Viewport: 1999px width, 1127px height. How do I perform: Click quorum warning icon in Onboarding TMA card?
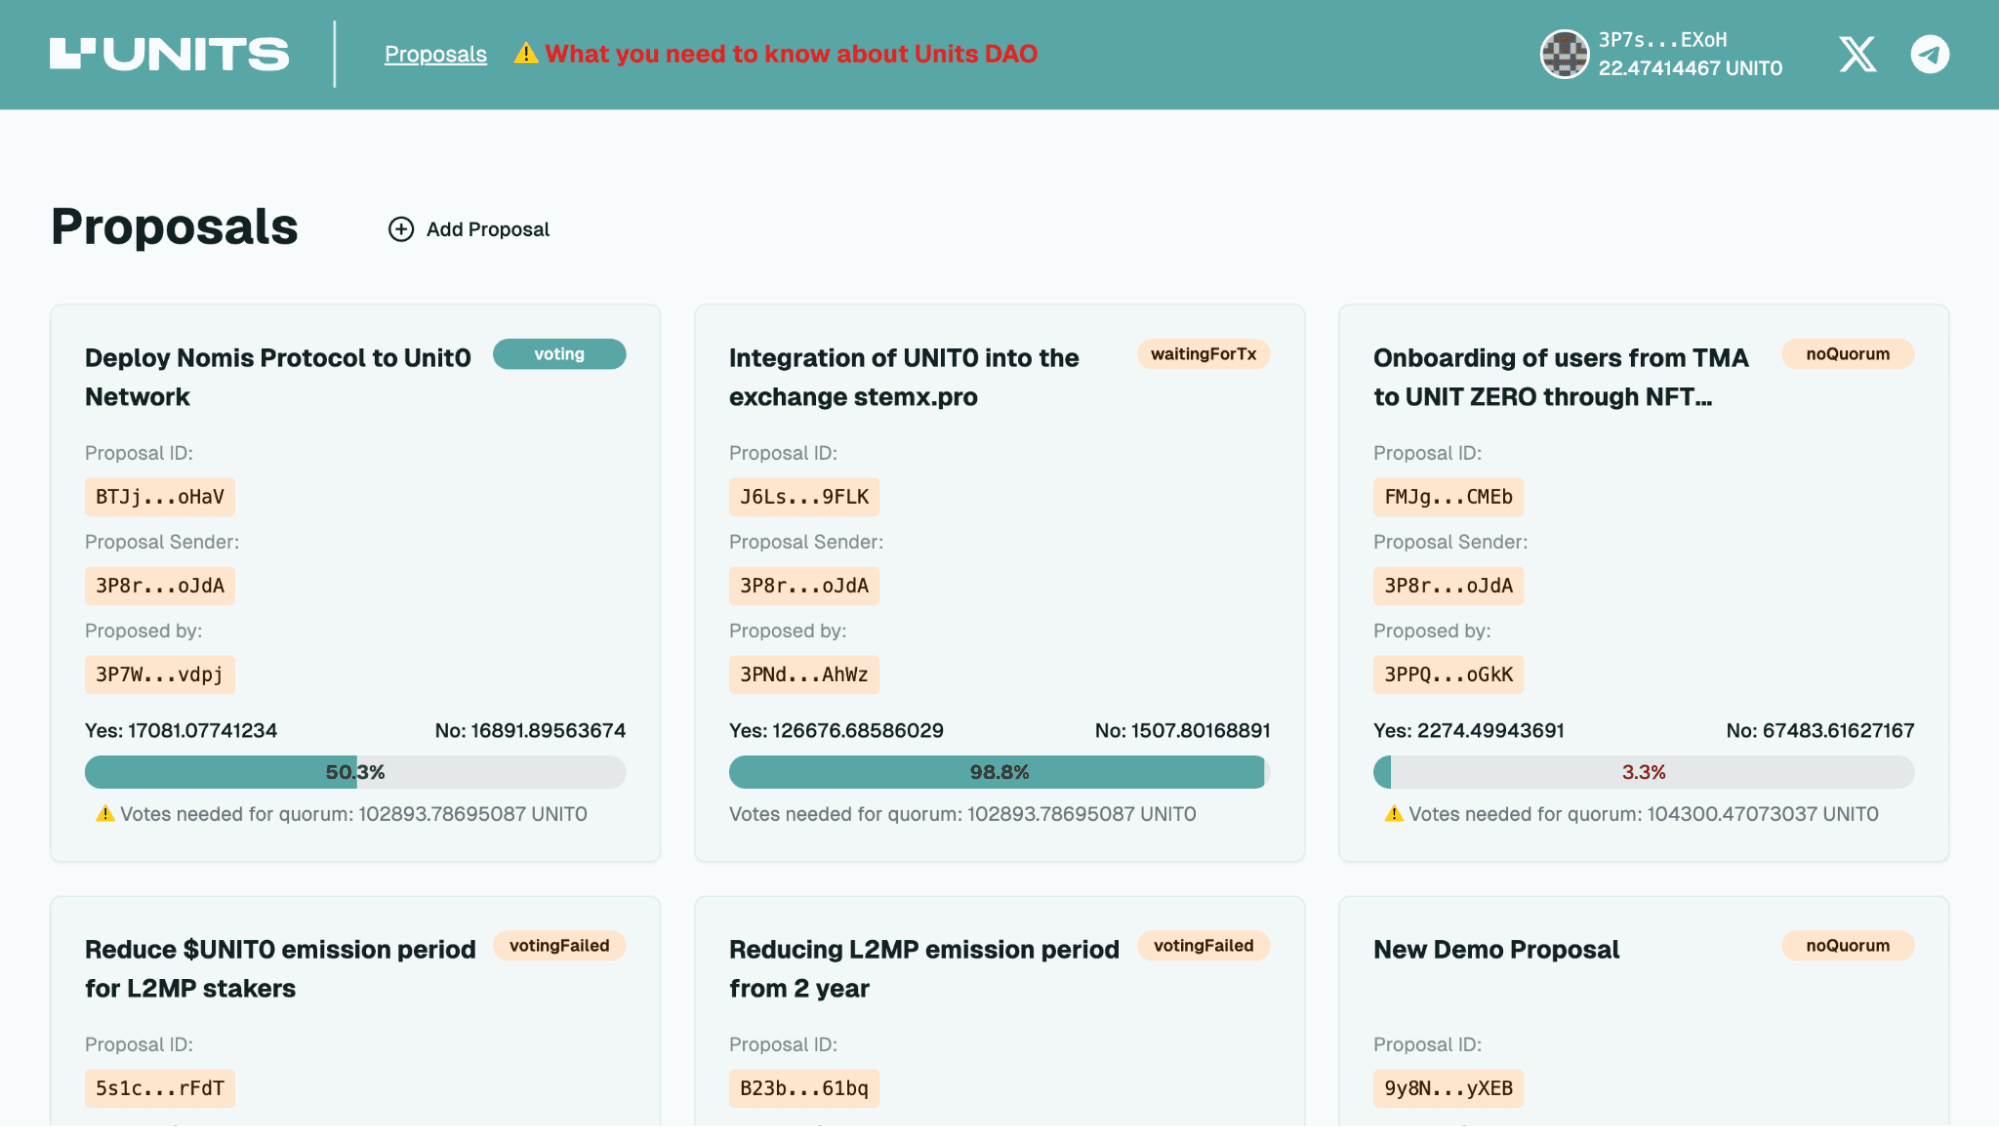(1394, 814)
